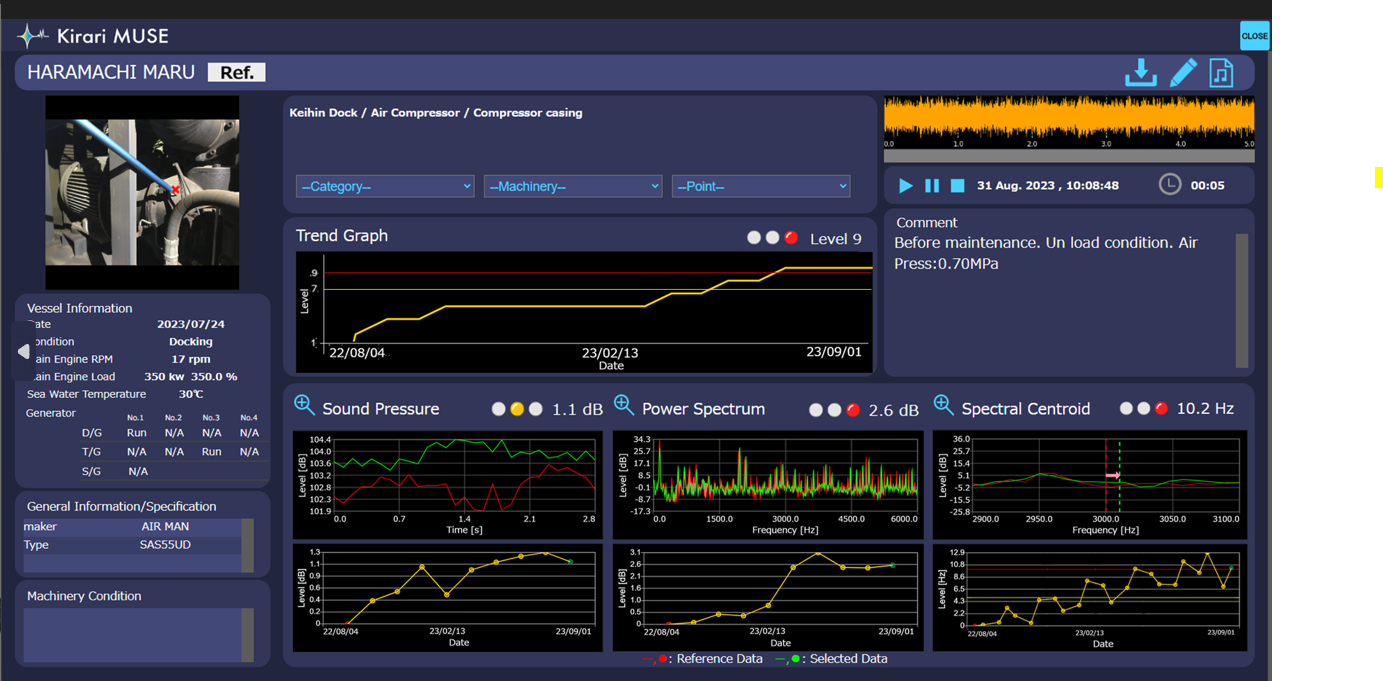Collapse the side panel with left arrow

click(x=24, y=351)
